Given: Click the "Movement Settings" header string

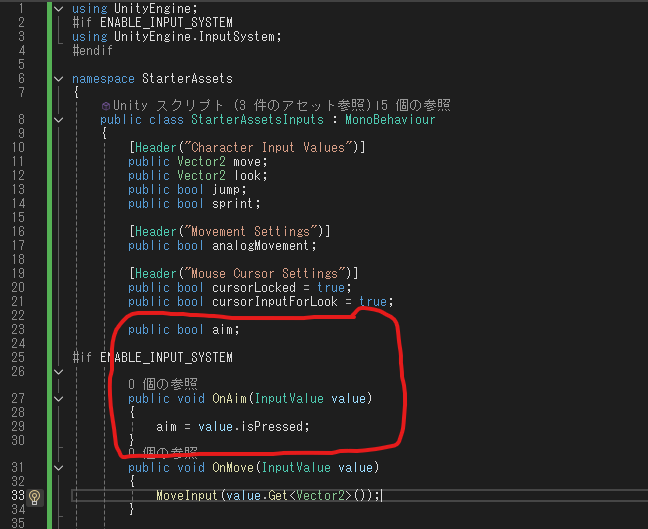Looking at the screenshot, I should pos(253,231).
